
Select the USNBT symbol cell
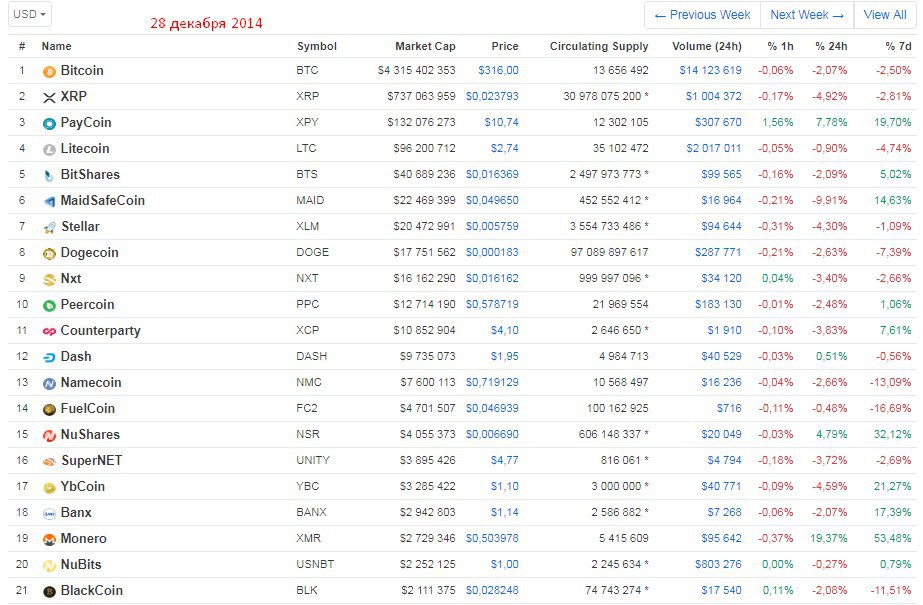[x=315, y=564]
